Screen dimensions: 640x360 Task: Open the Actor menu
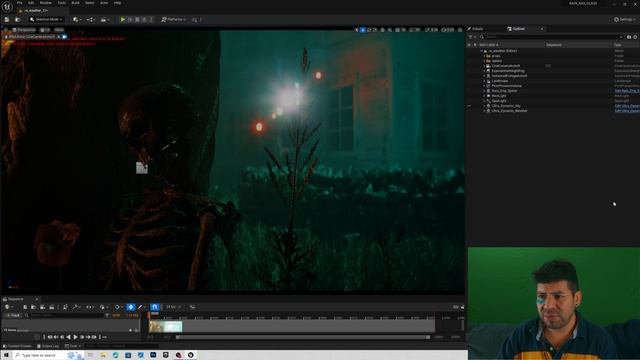click(x=104, y=3)
